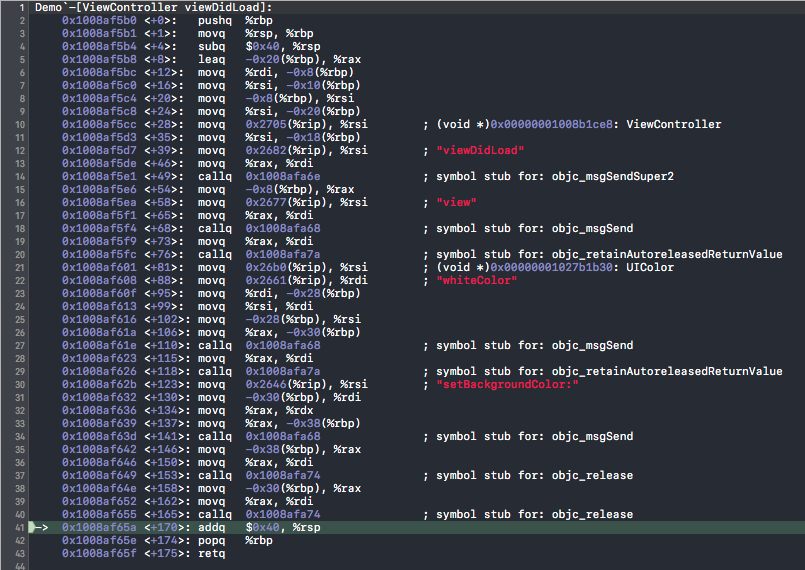805x570 pixels.
Task: Click the objc_release comment on line 37
Action: click(534, 476)
